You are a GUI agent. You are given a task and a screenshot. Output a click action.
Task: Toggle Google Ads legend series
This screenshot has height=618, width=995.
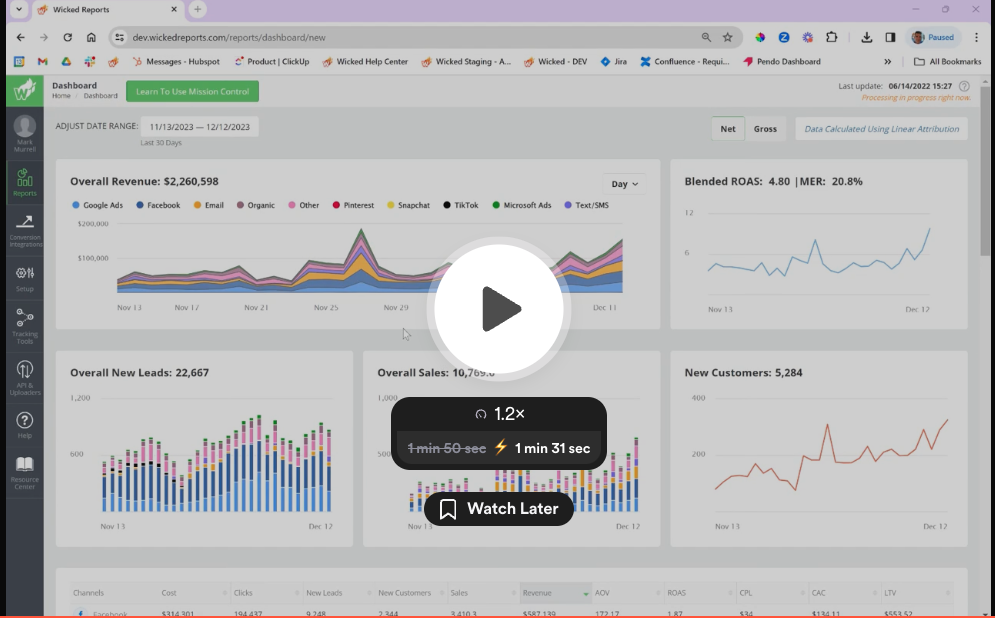pyautogui.click(x=97, y=205)
